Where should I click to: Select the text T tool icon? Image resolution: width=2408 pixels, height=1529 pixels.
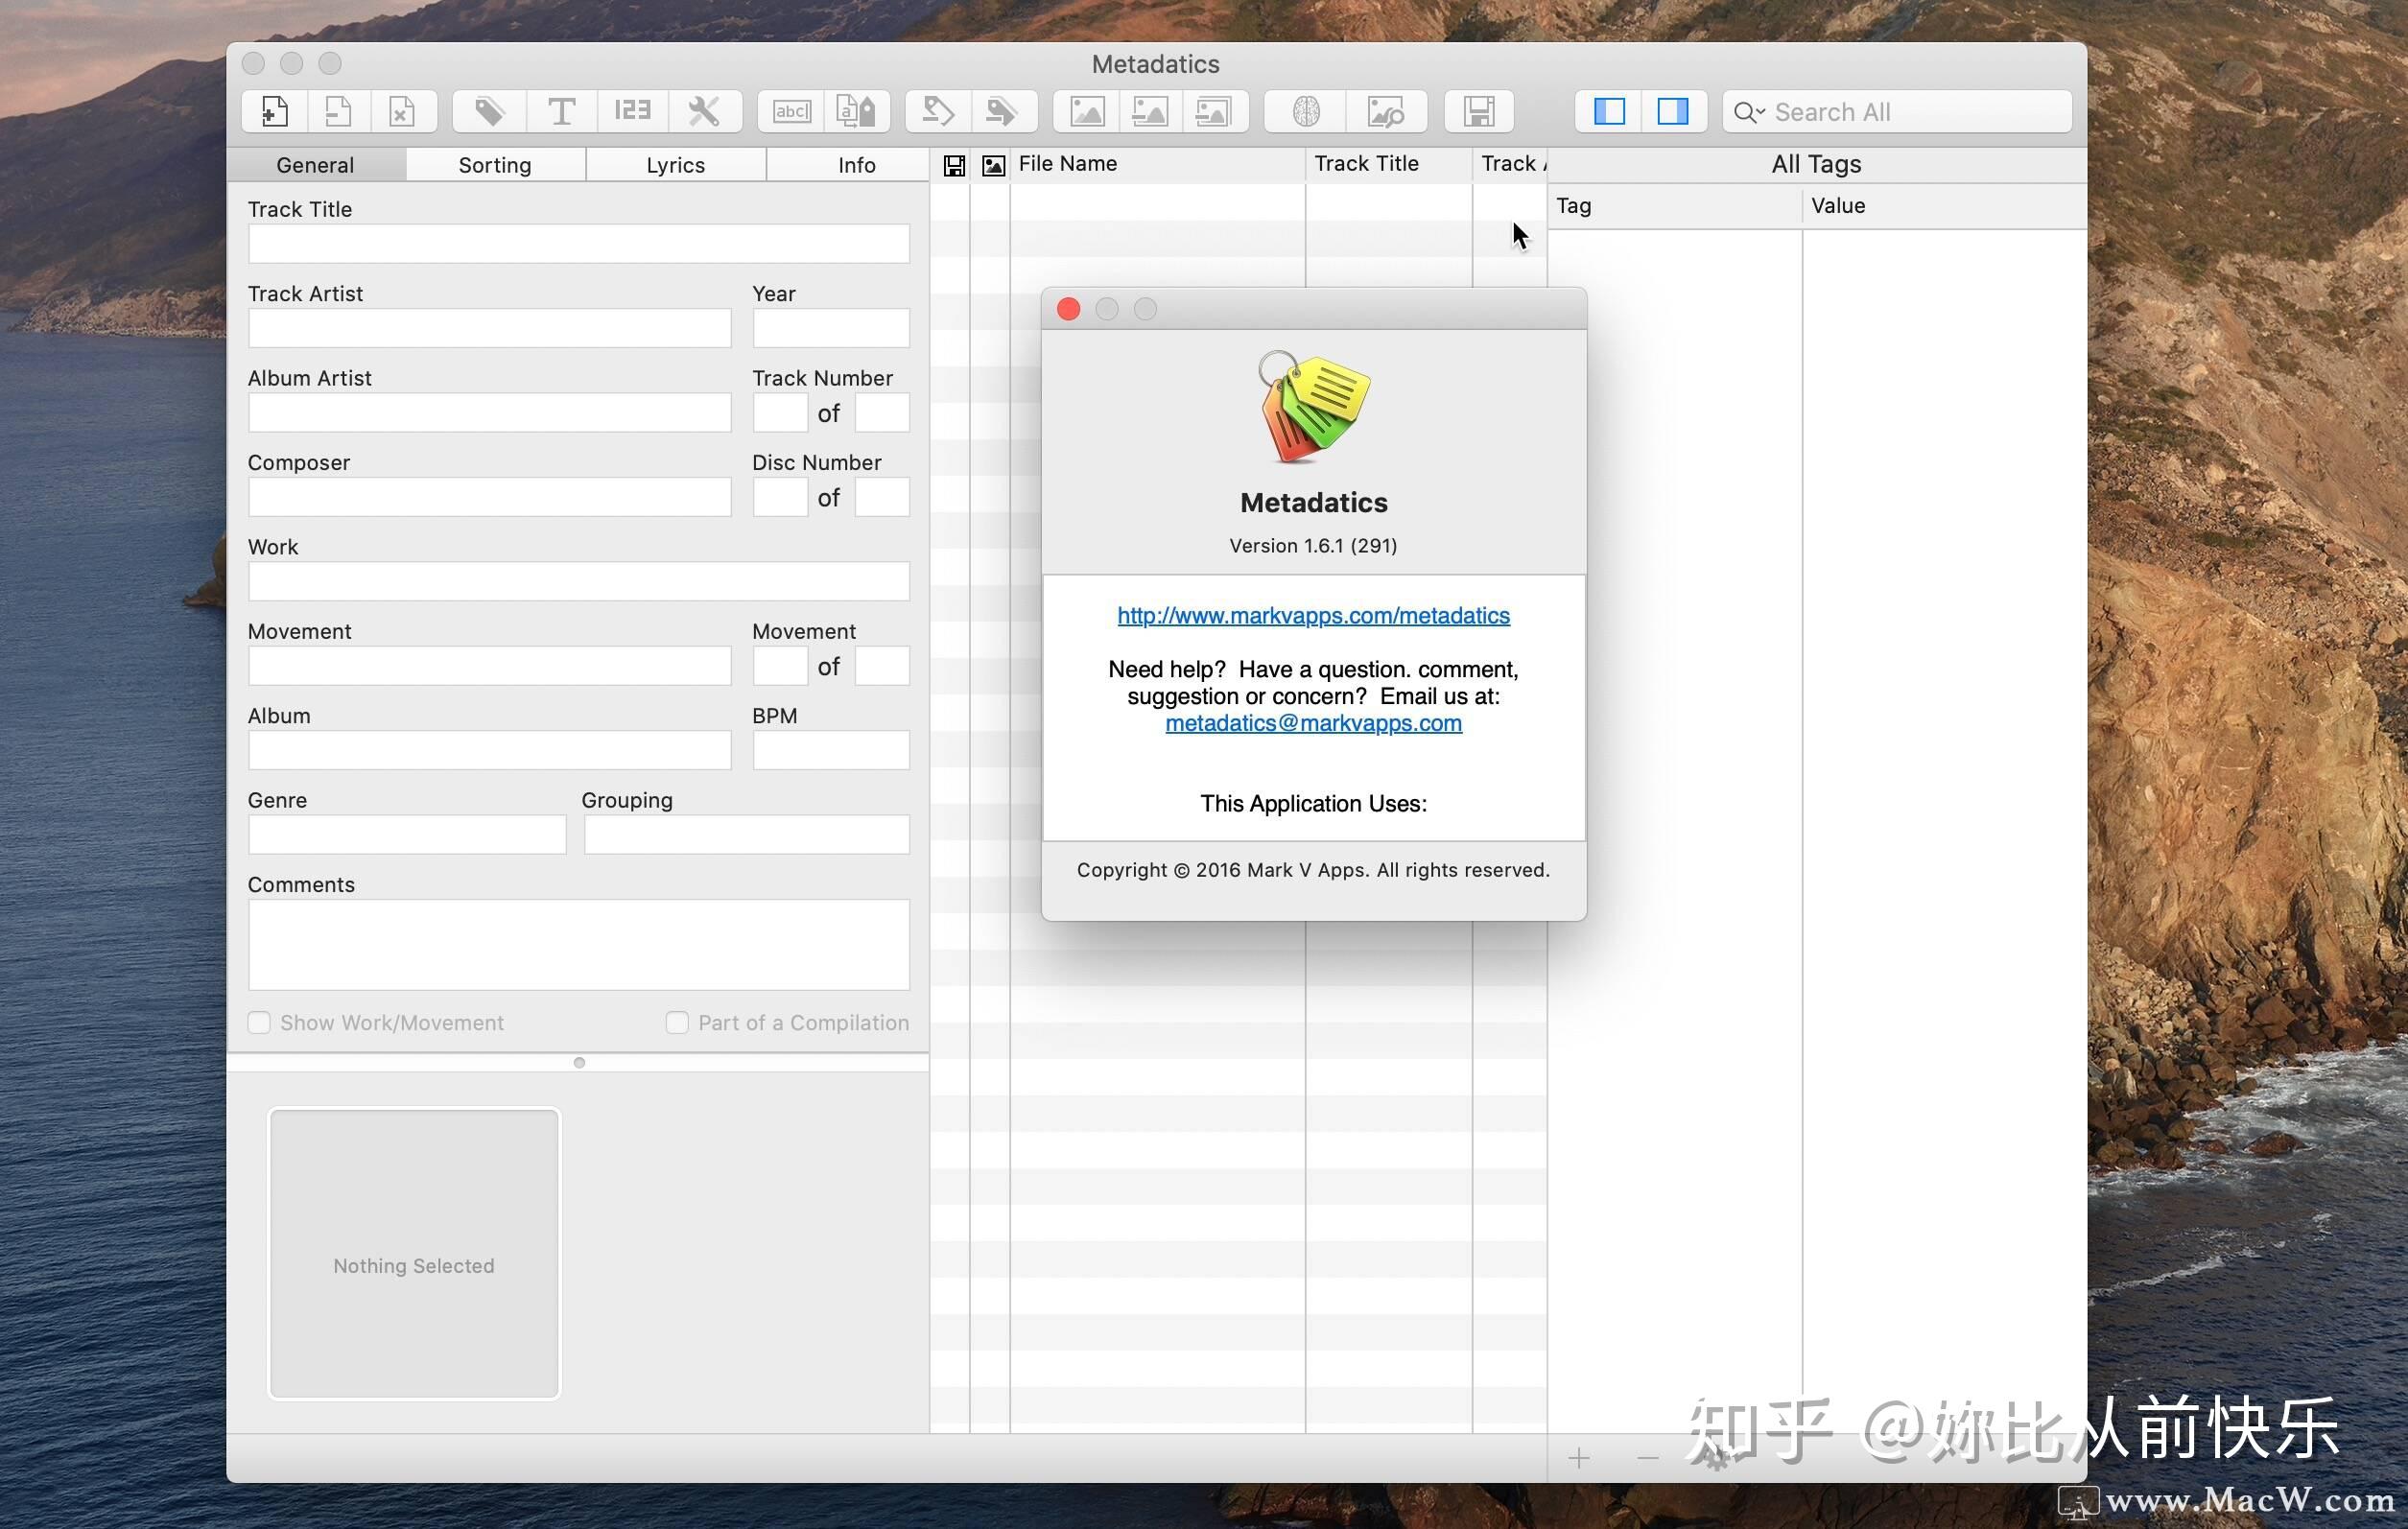point(561,111)
